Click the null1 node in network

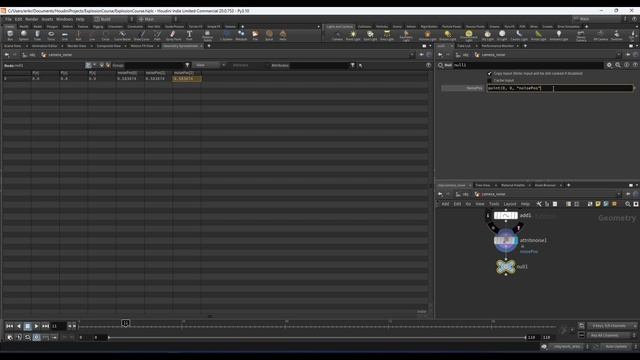coord(506,267)
